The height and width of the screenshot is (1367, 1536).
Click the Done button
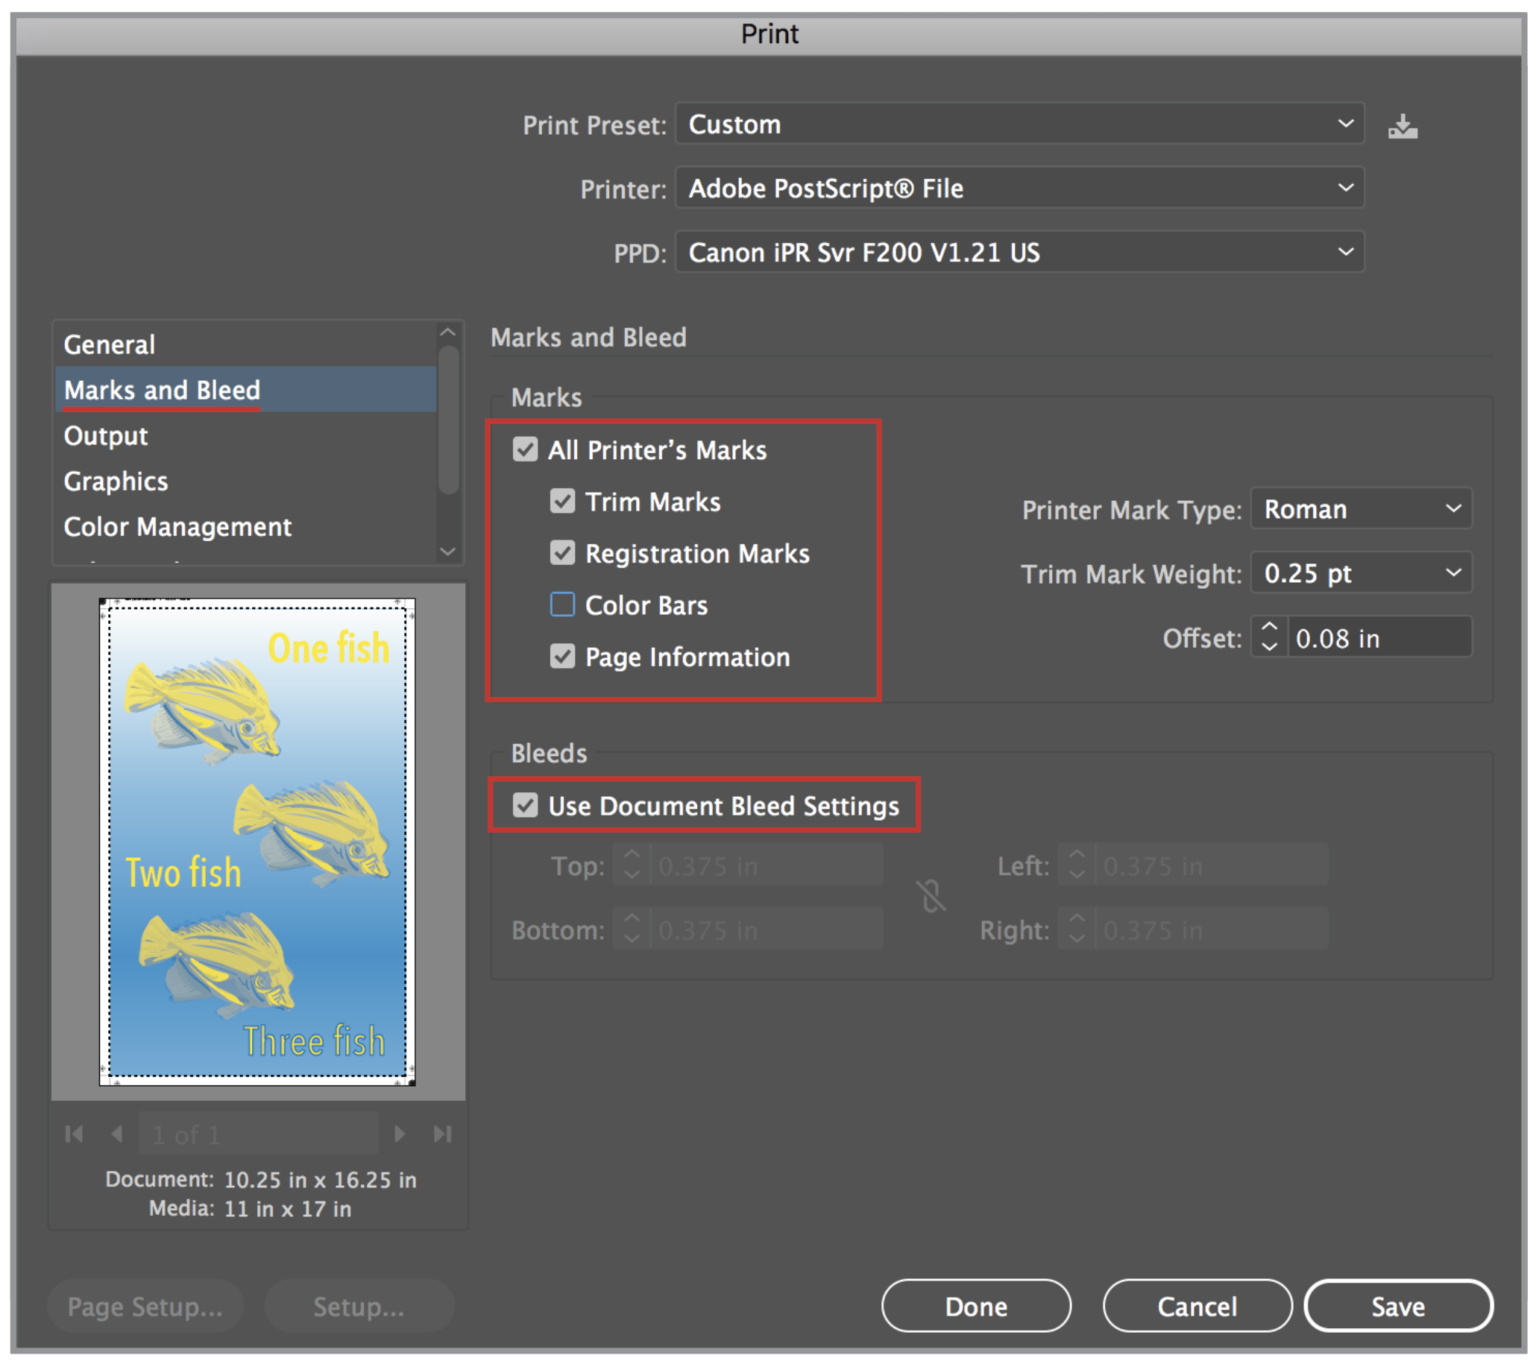point(975,1305)
